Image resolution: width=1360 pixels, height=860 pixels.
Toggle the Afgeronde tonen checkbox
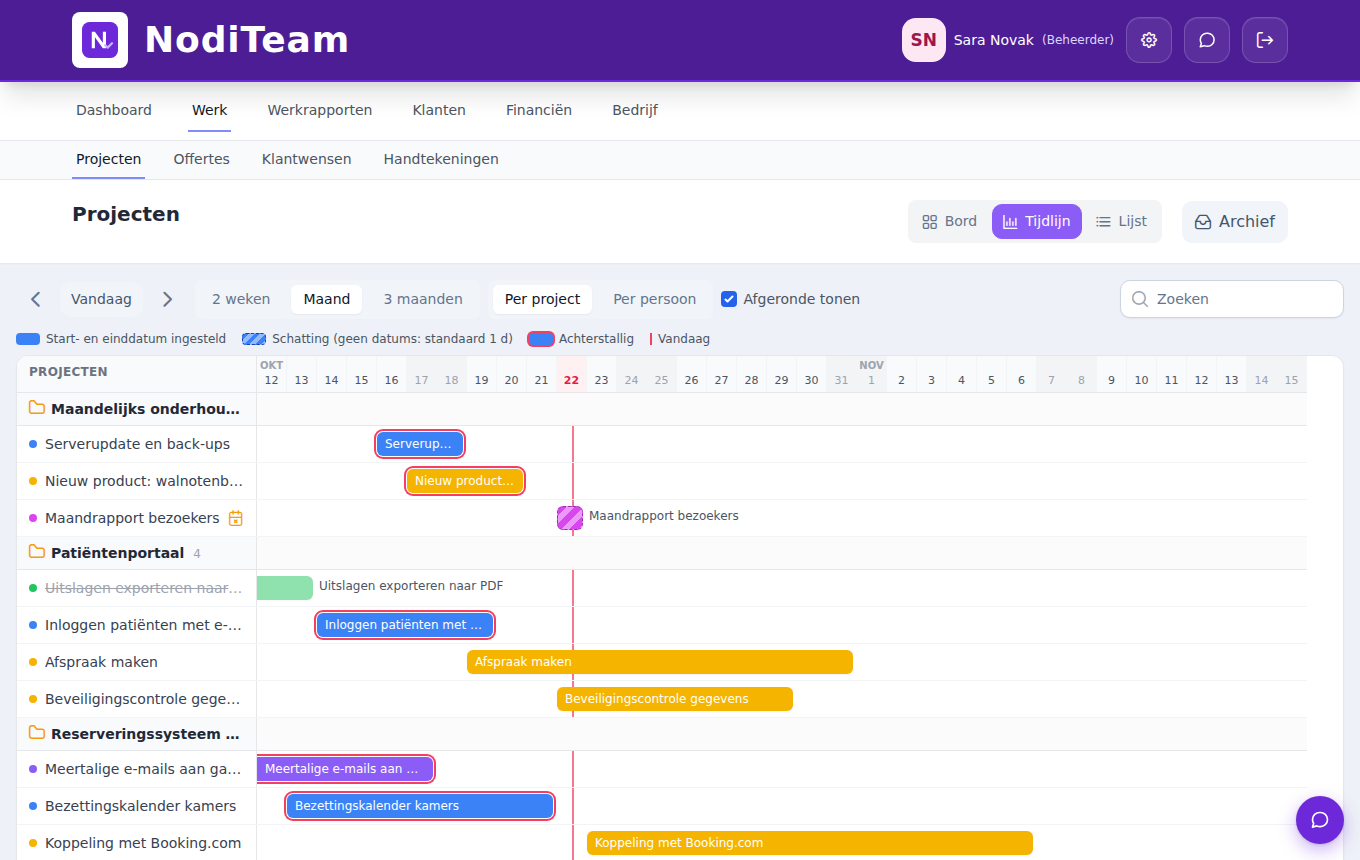(729, 299)
